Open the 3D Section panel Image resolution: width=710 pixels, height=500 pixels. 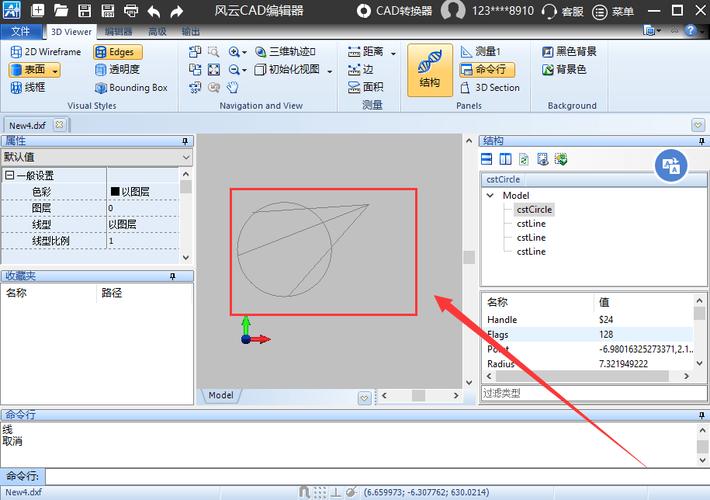point(490,87)
